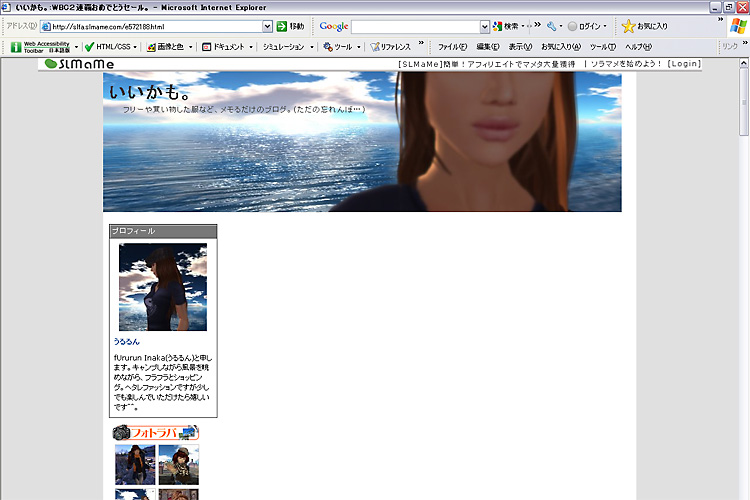
Task: Click the profile avatar picture
Action: (x=163, y=287)
